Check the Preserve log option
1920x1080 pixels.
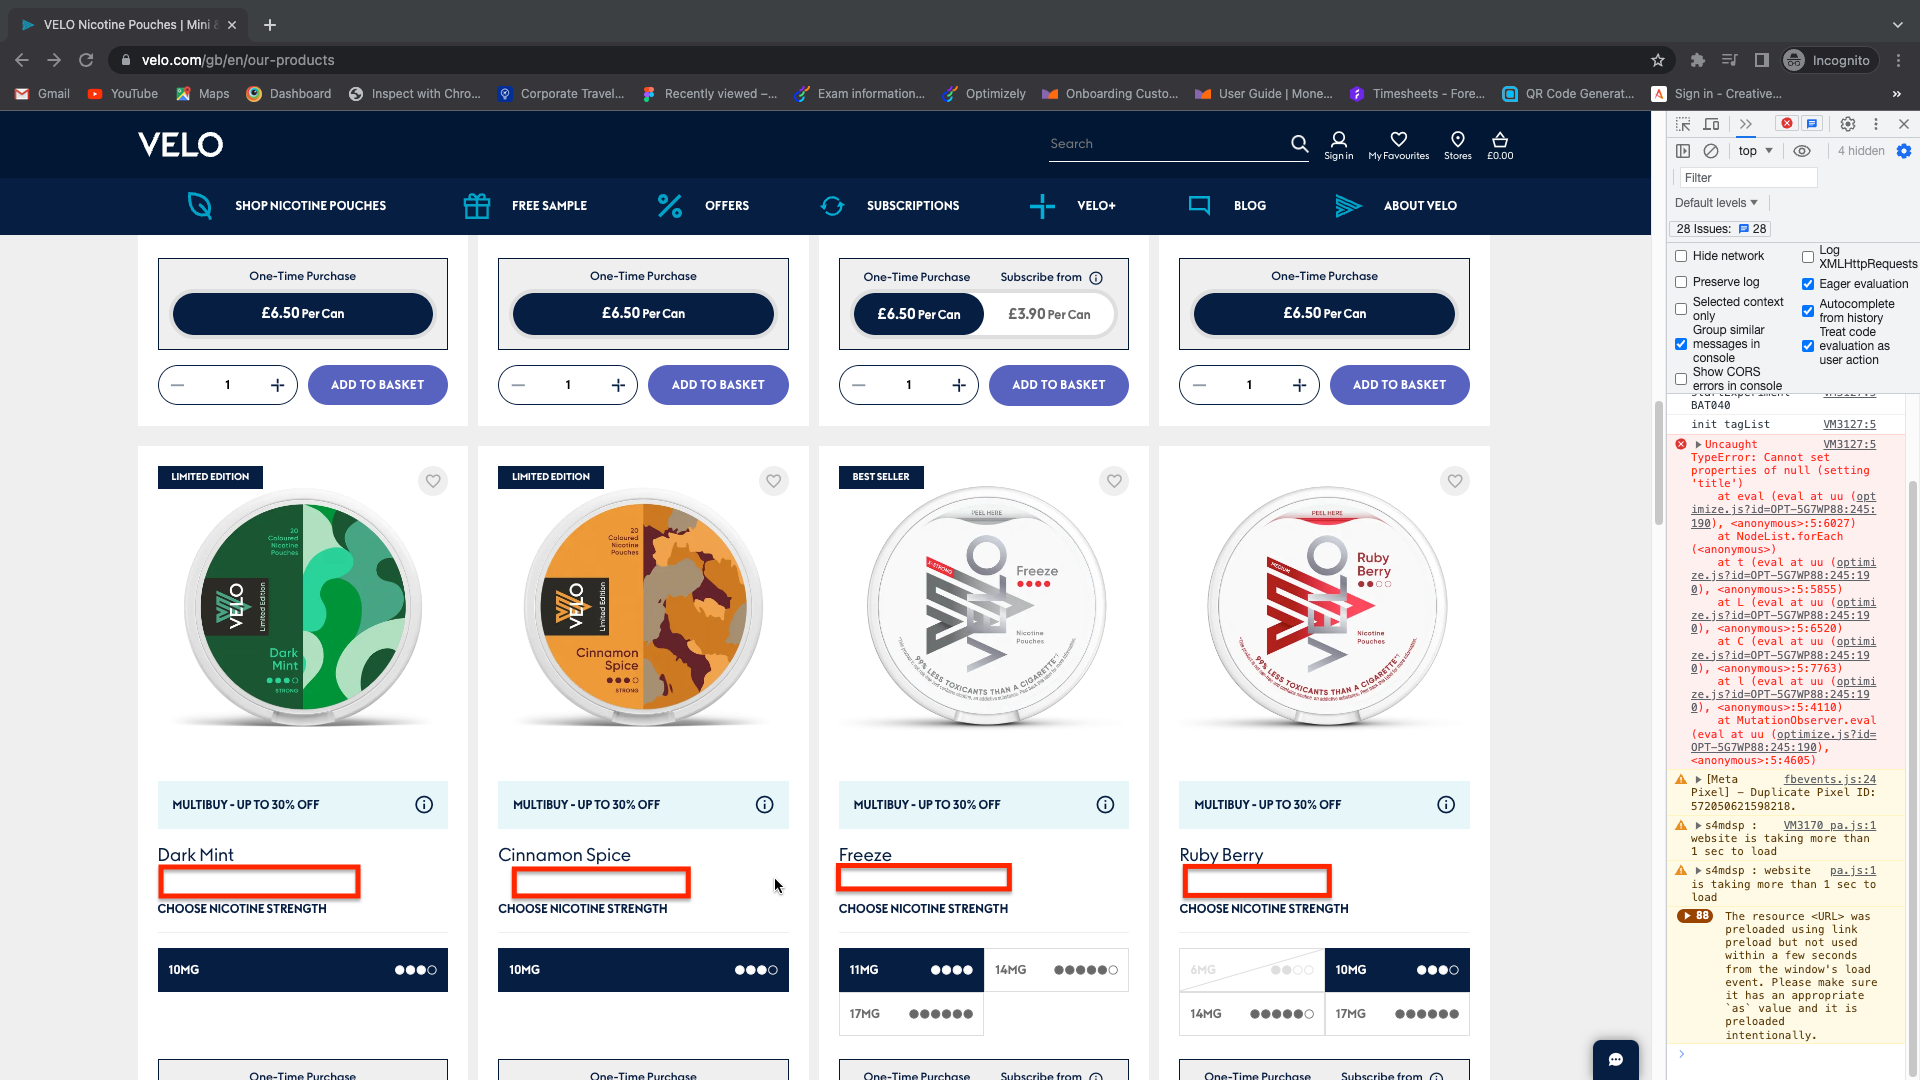[x=1681, y=282]
